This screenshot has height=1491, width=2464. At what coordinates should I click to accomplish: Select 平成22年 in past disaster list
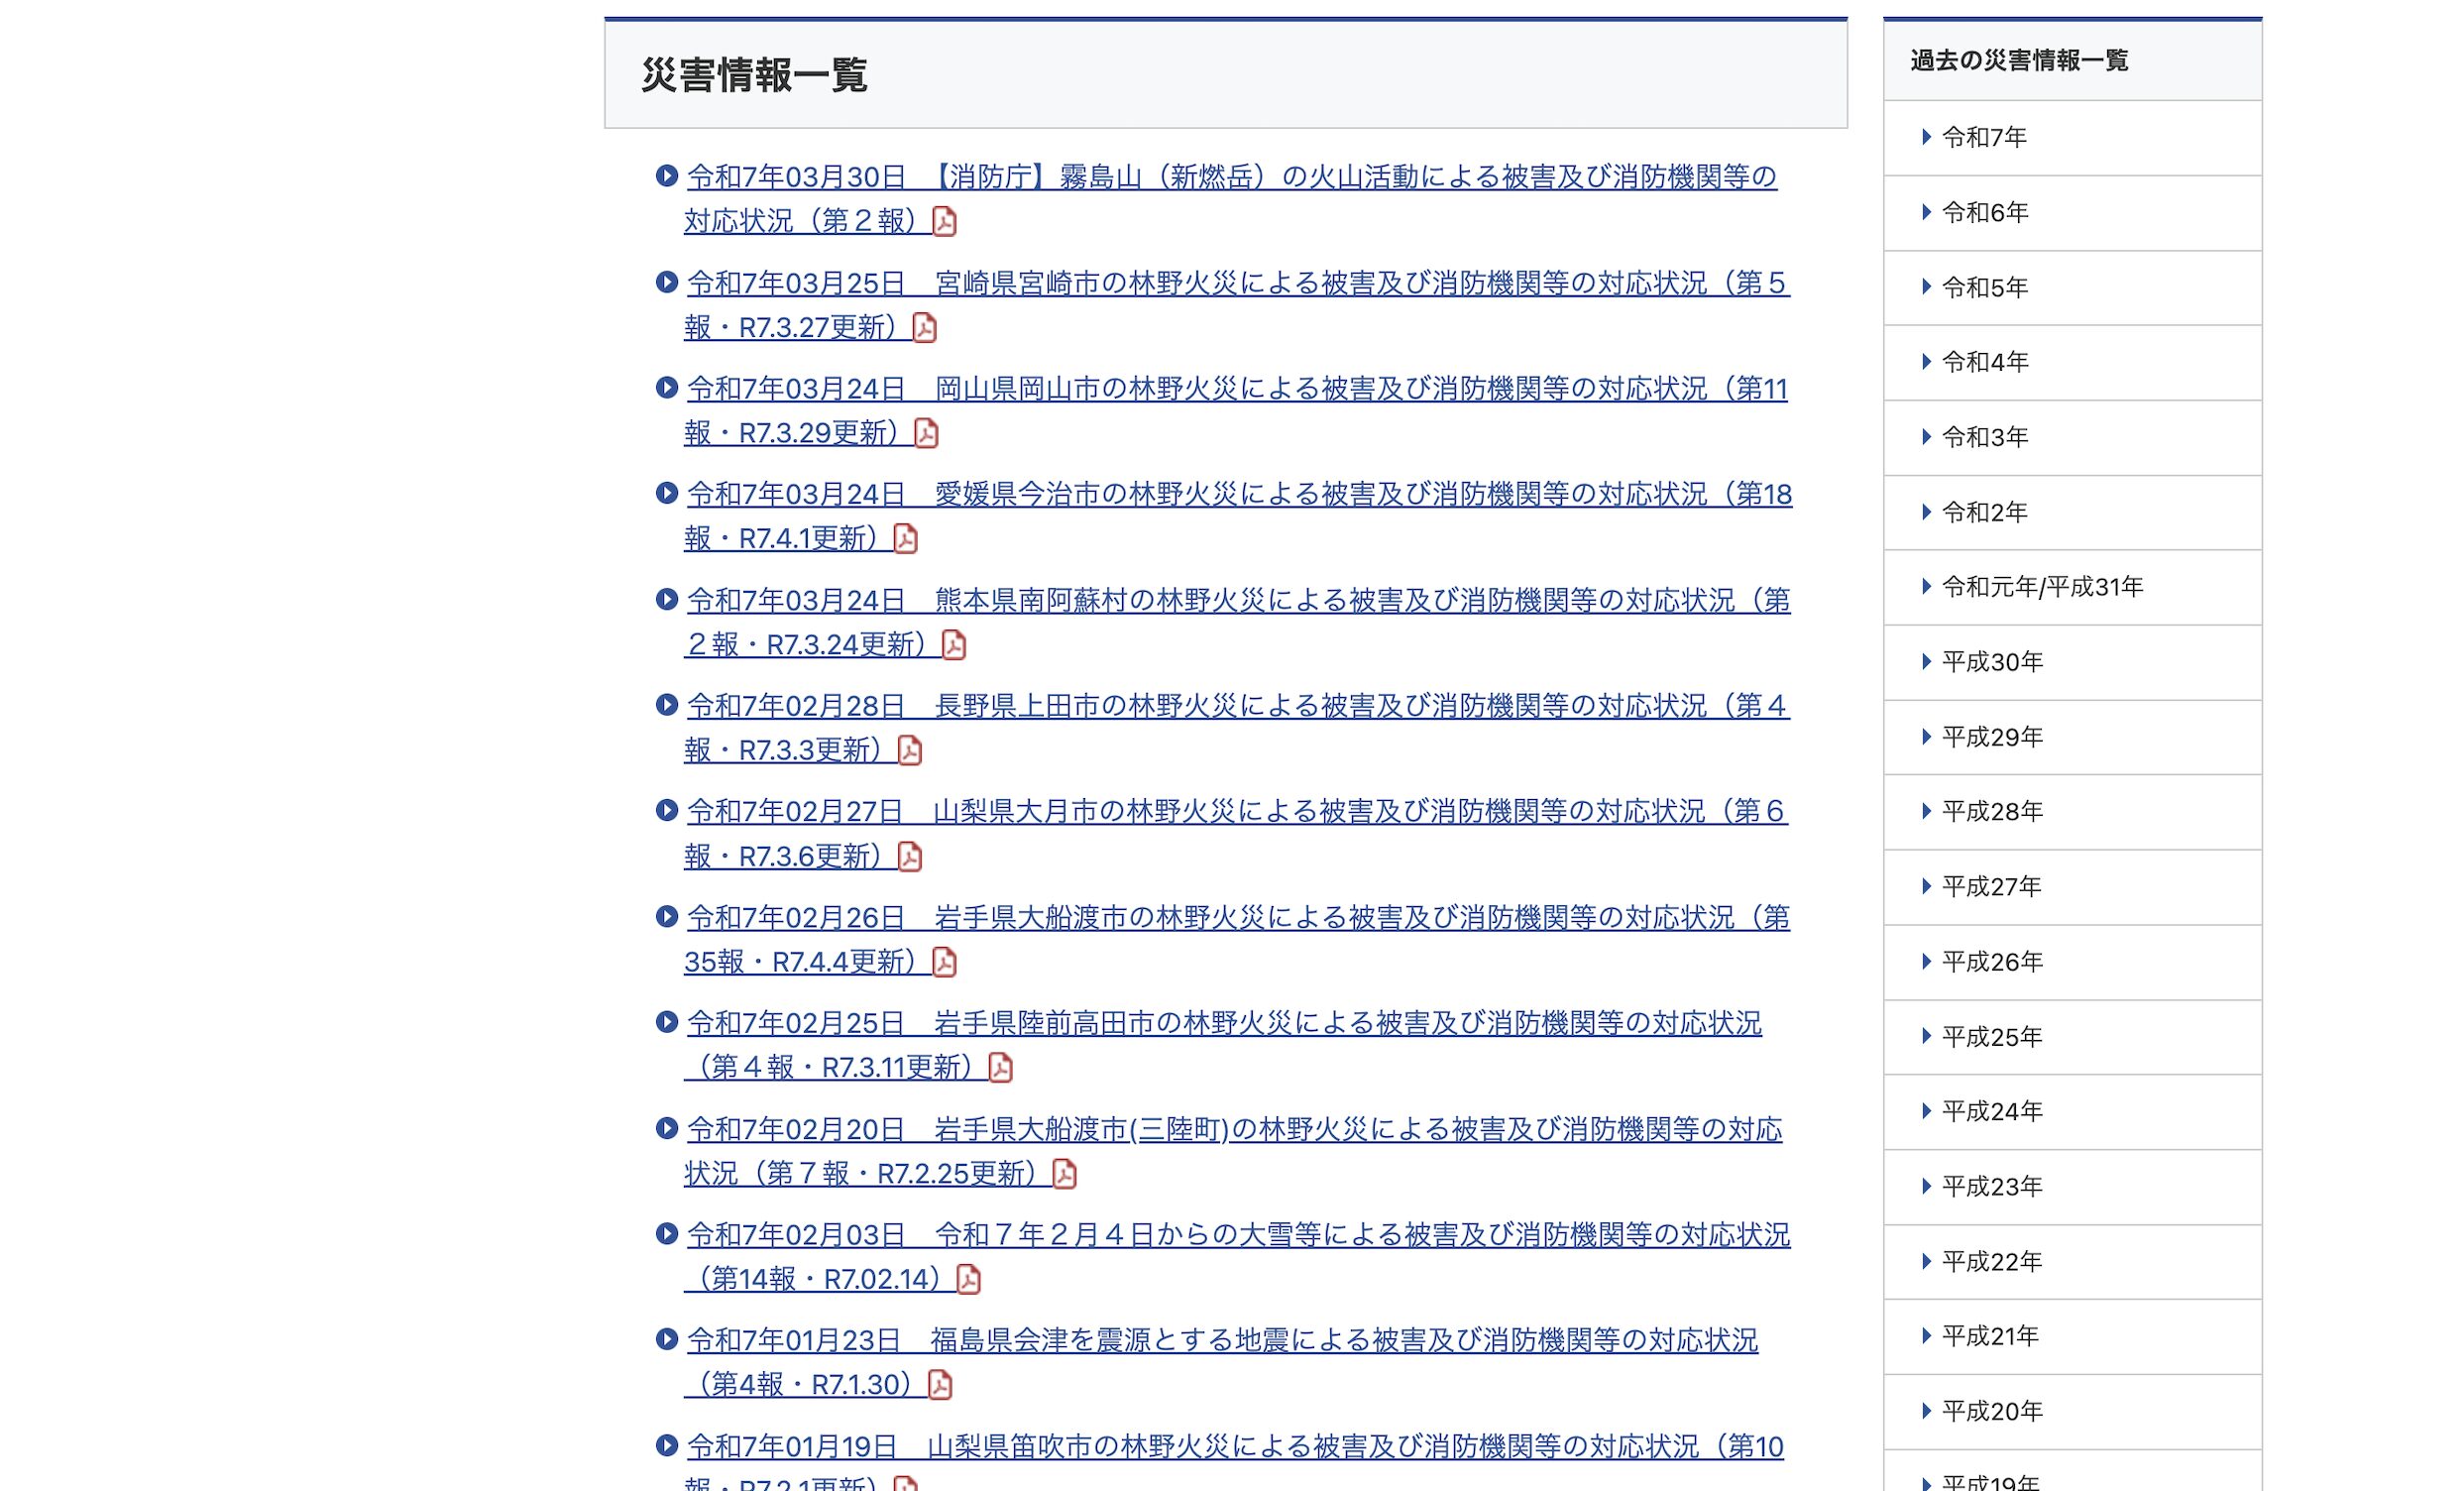pos(2072,1262)
